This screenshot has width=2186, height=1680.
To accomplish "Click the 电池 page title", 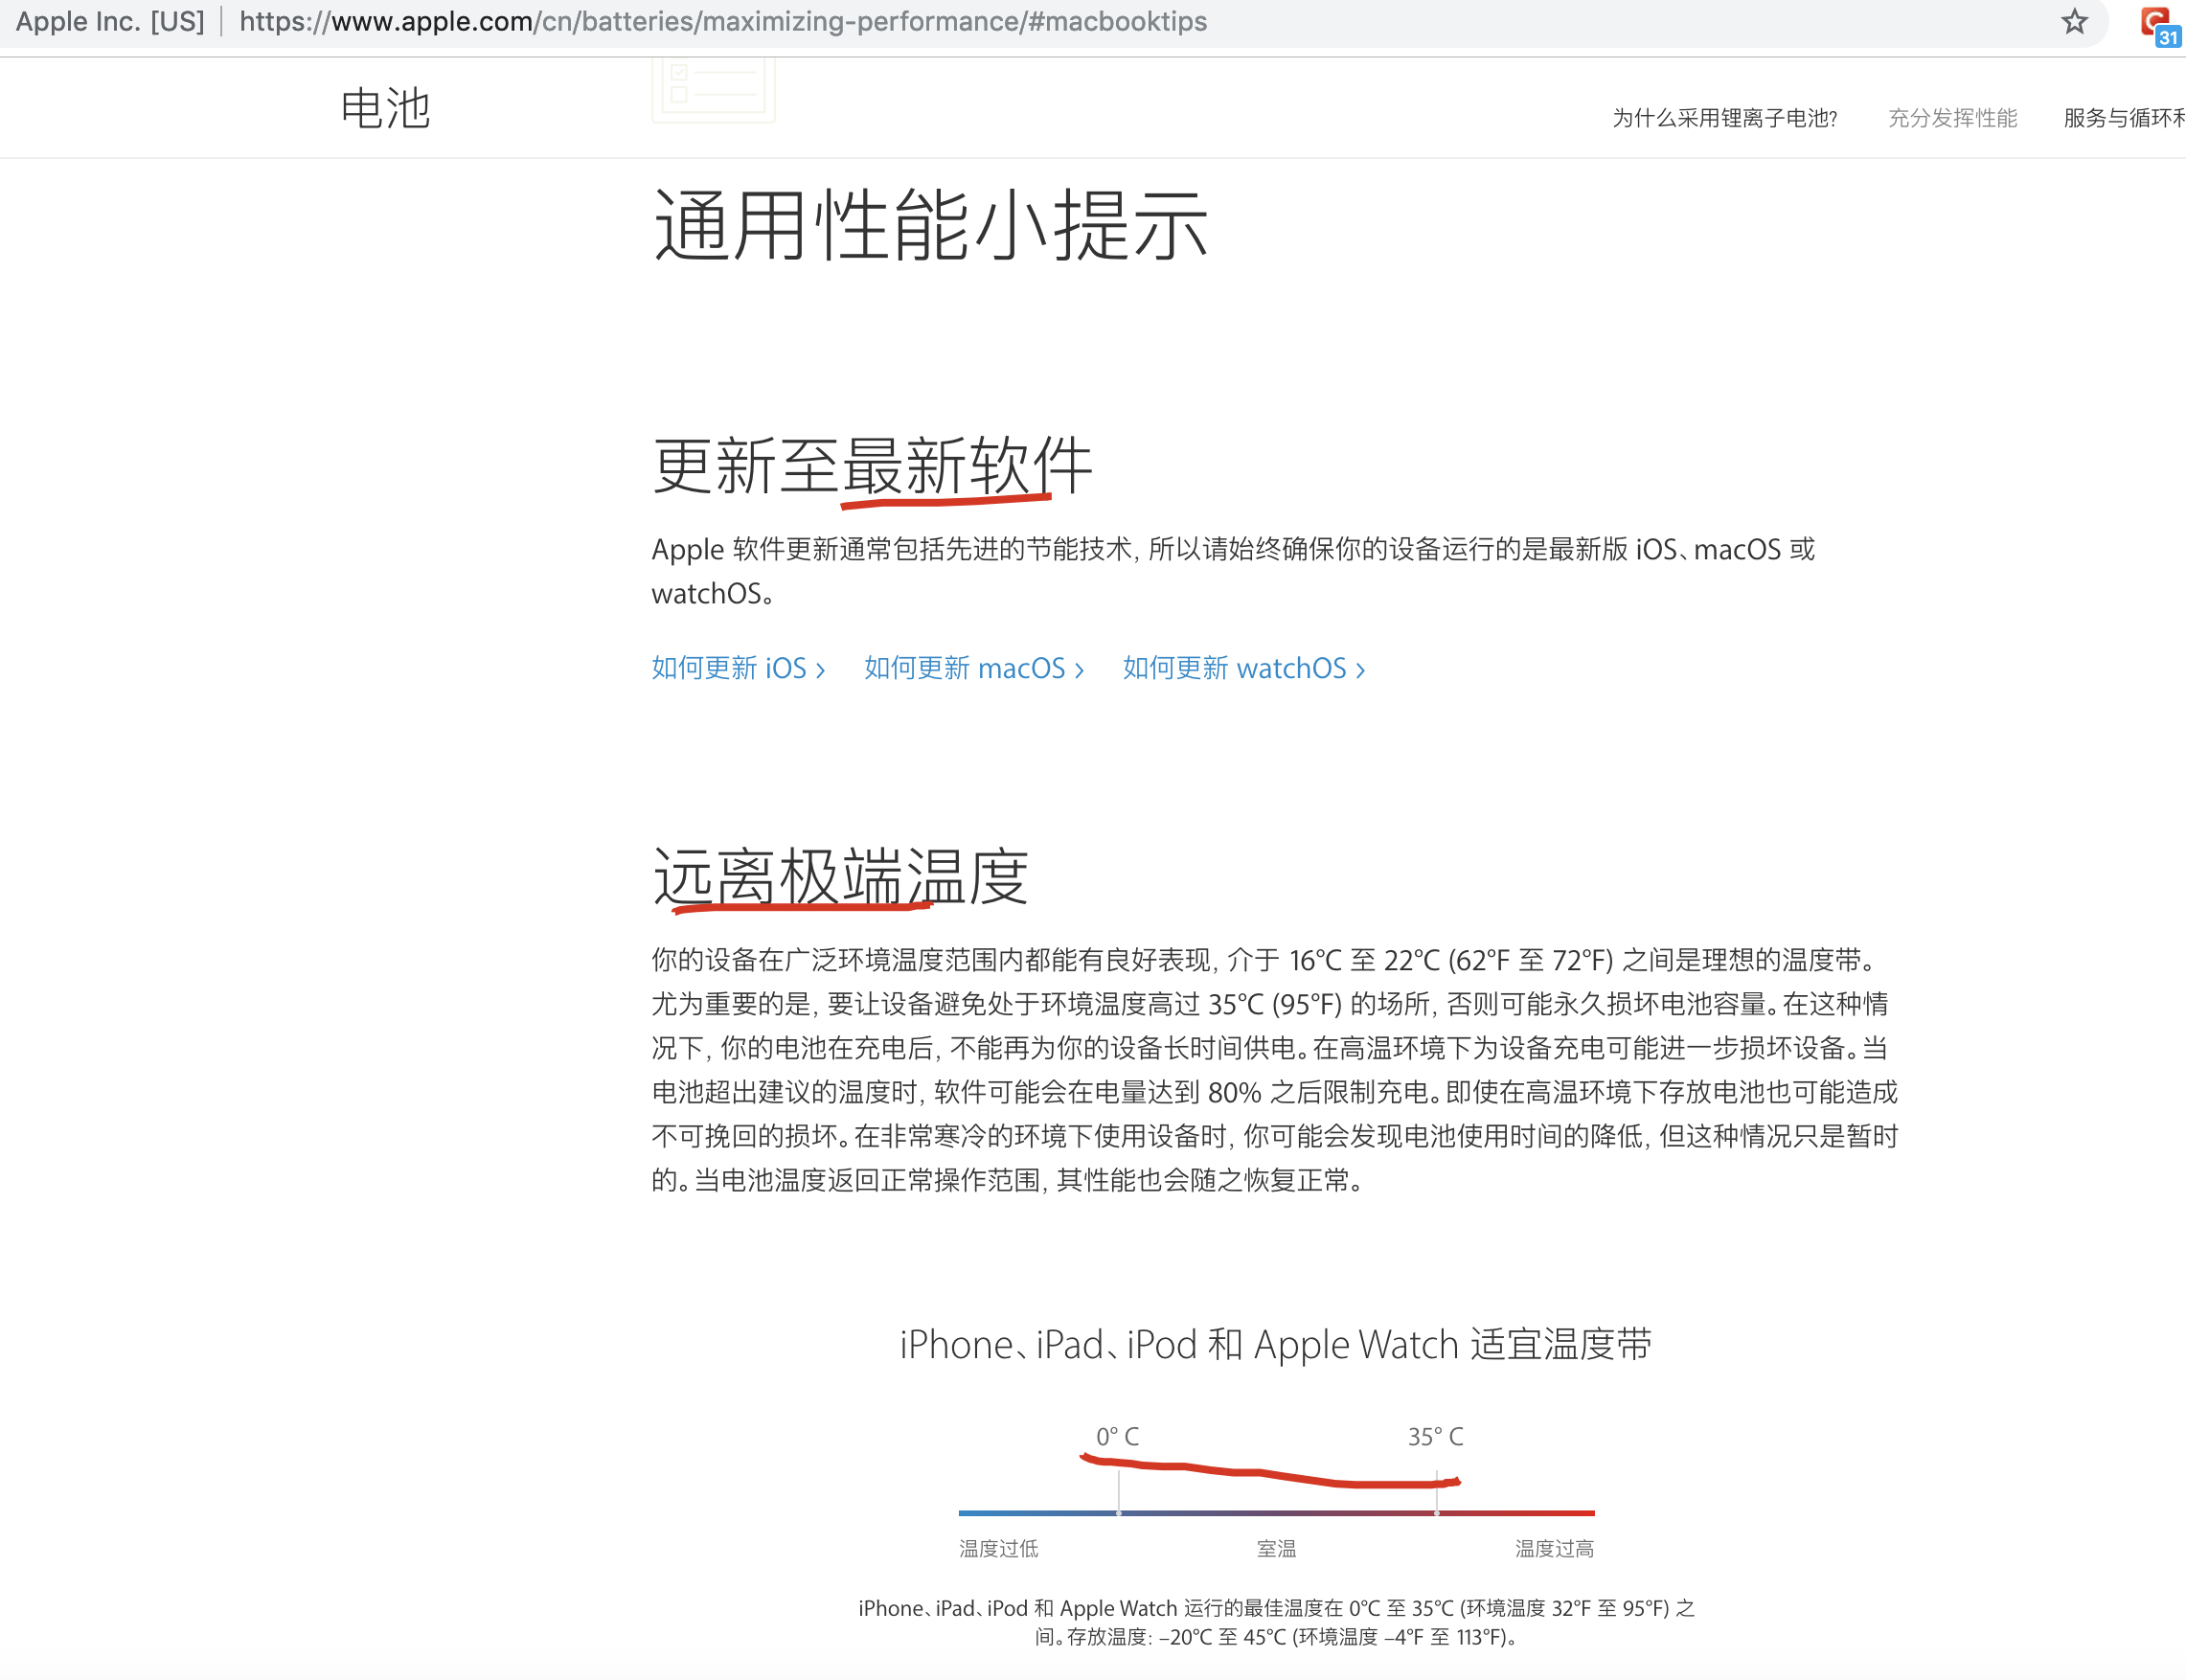I will (385, 108).
